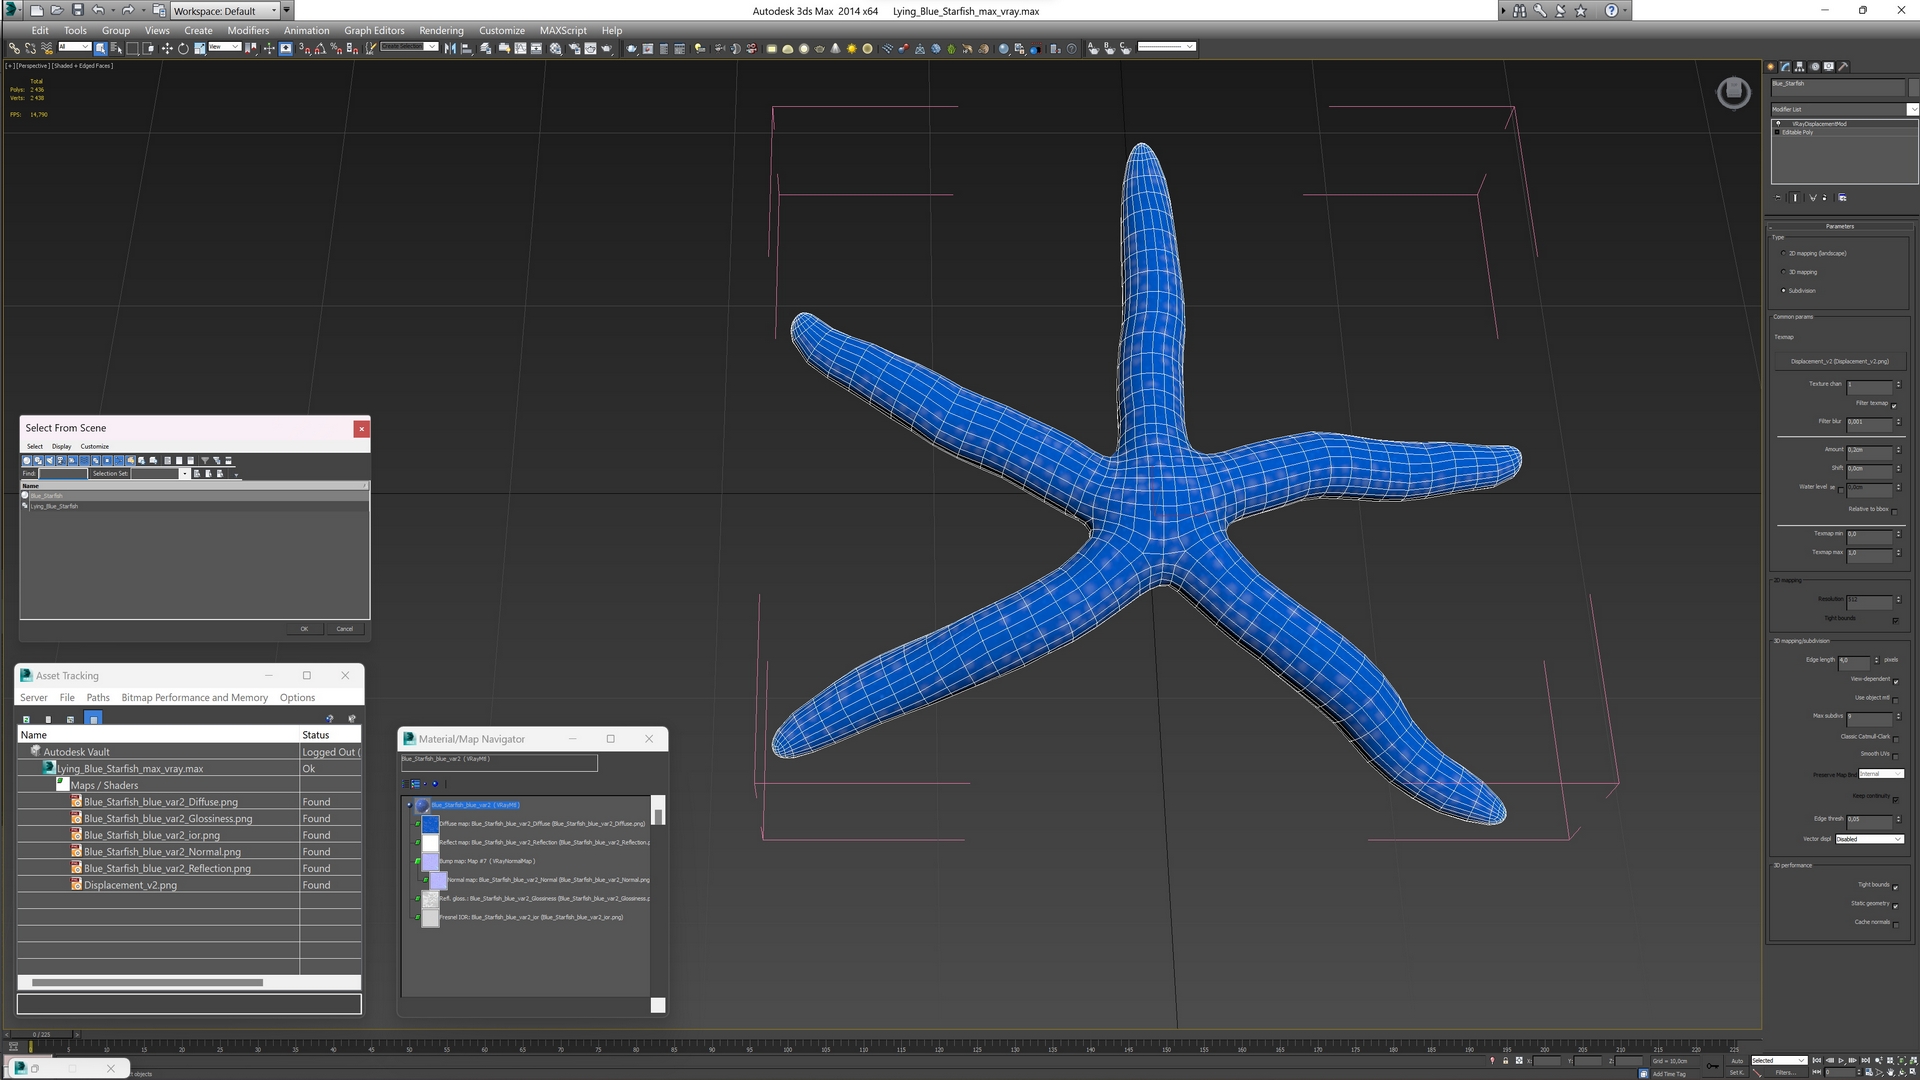Image resolution: width=1920 pixels, height=1080 pixels.
Task: Toggle the Filter texmap checkbox
Action: pos(1894,404)
